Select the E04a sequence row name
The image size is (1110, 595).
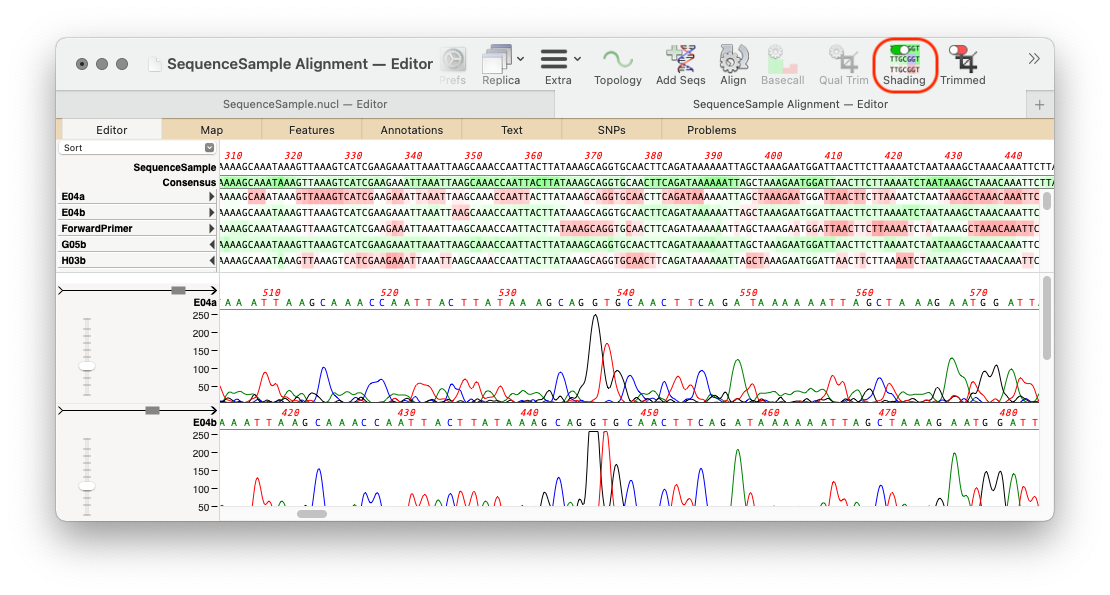[73, 197]
